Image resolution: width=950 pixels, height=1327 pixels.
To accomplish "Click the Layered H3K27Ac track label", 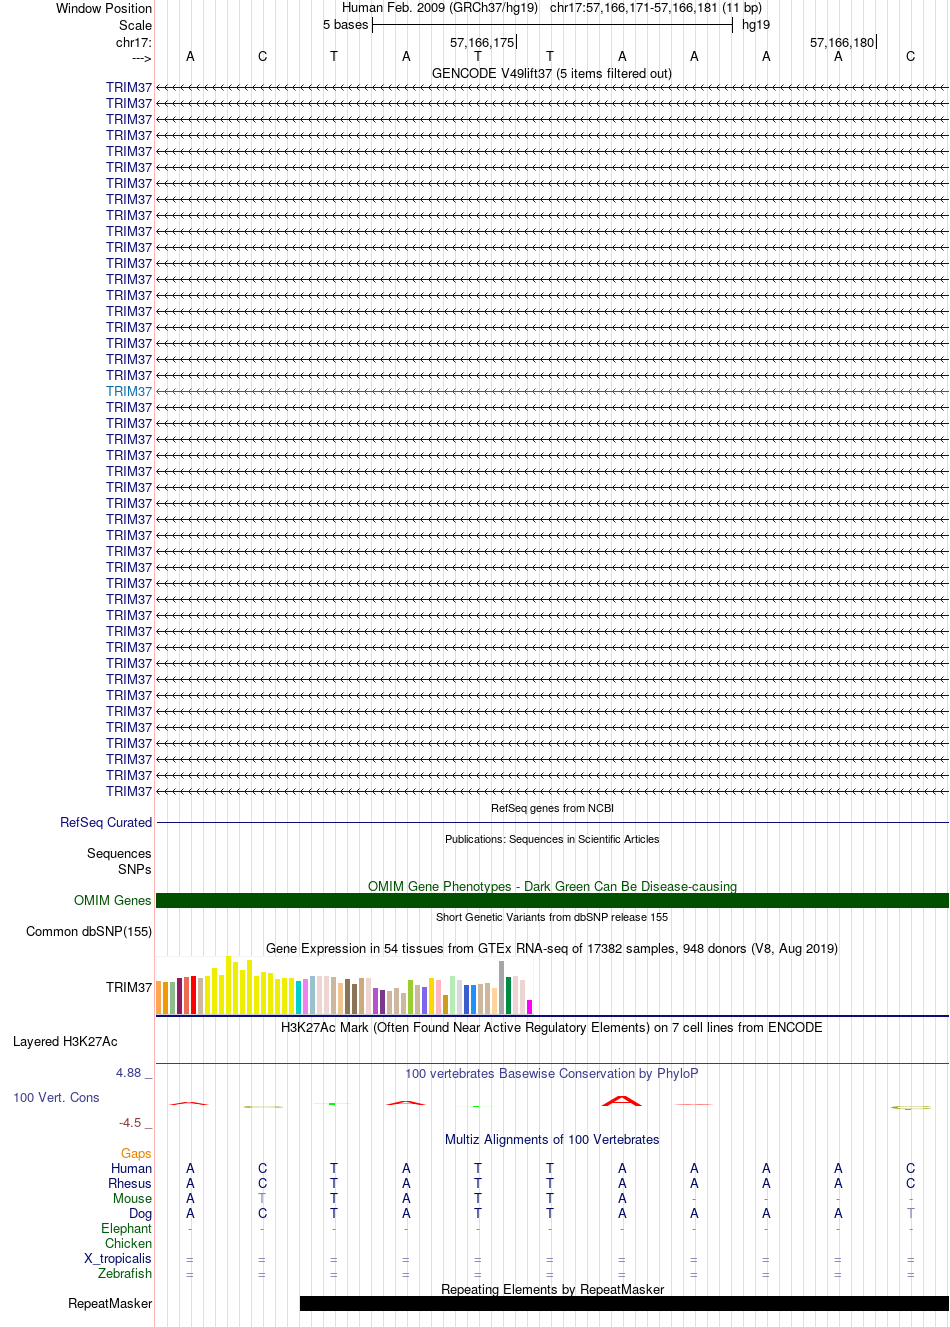I will [65, 1041].
